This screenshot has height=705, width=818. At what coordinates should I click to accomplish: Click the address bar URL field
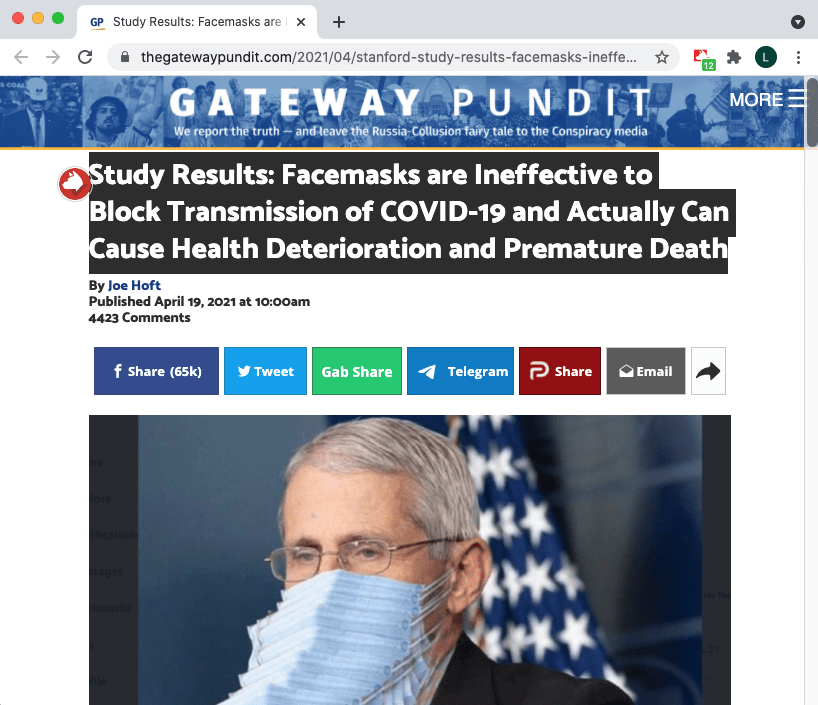[x=388, y=57]
